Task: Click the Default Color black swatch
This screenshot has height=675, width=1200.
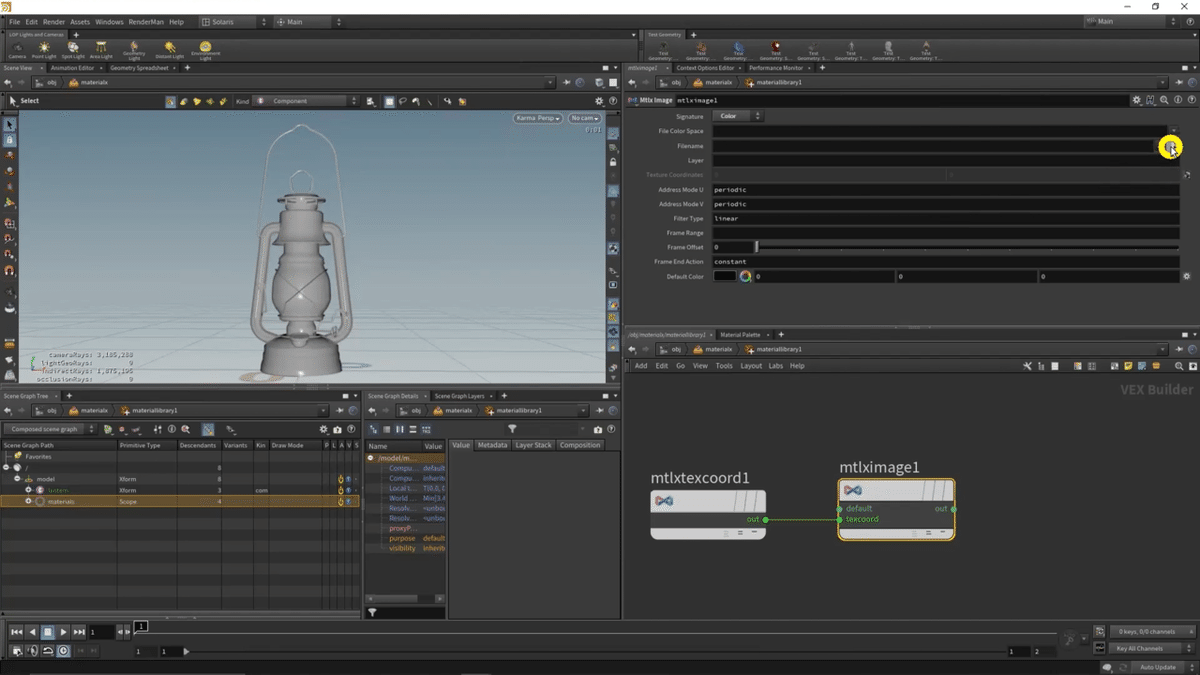Action: pyautogui.click(x=725, y=276)
